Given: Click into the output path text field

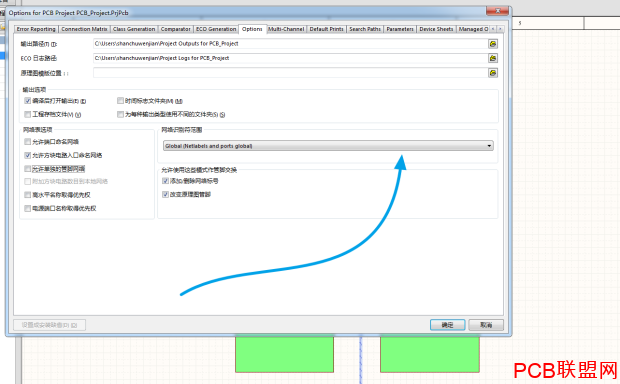Looking at the screenshot, I should (290, 44).
